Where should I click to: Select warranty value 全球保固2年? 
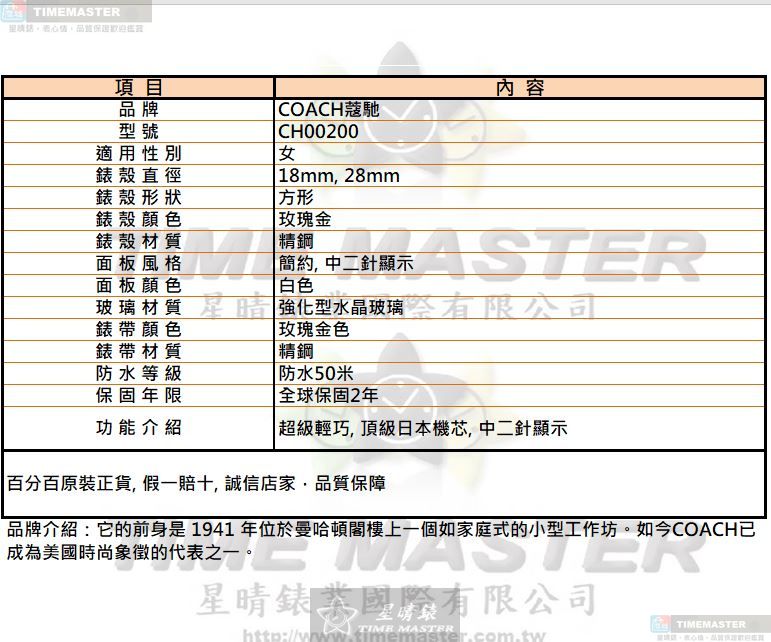tap(328, 395)
